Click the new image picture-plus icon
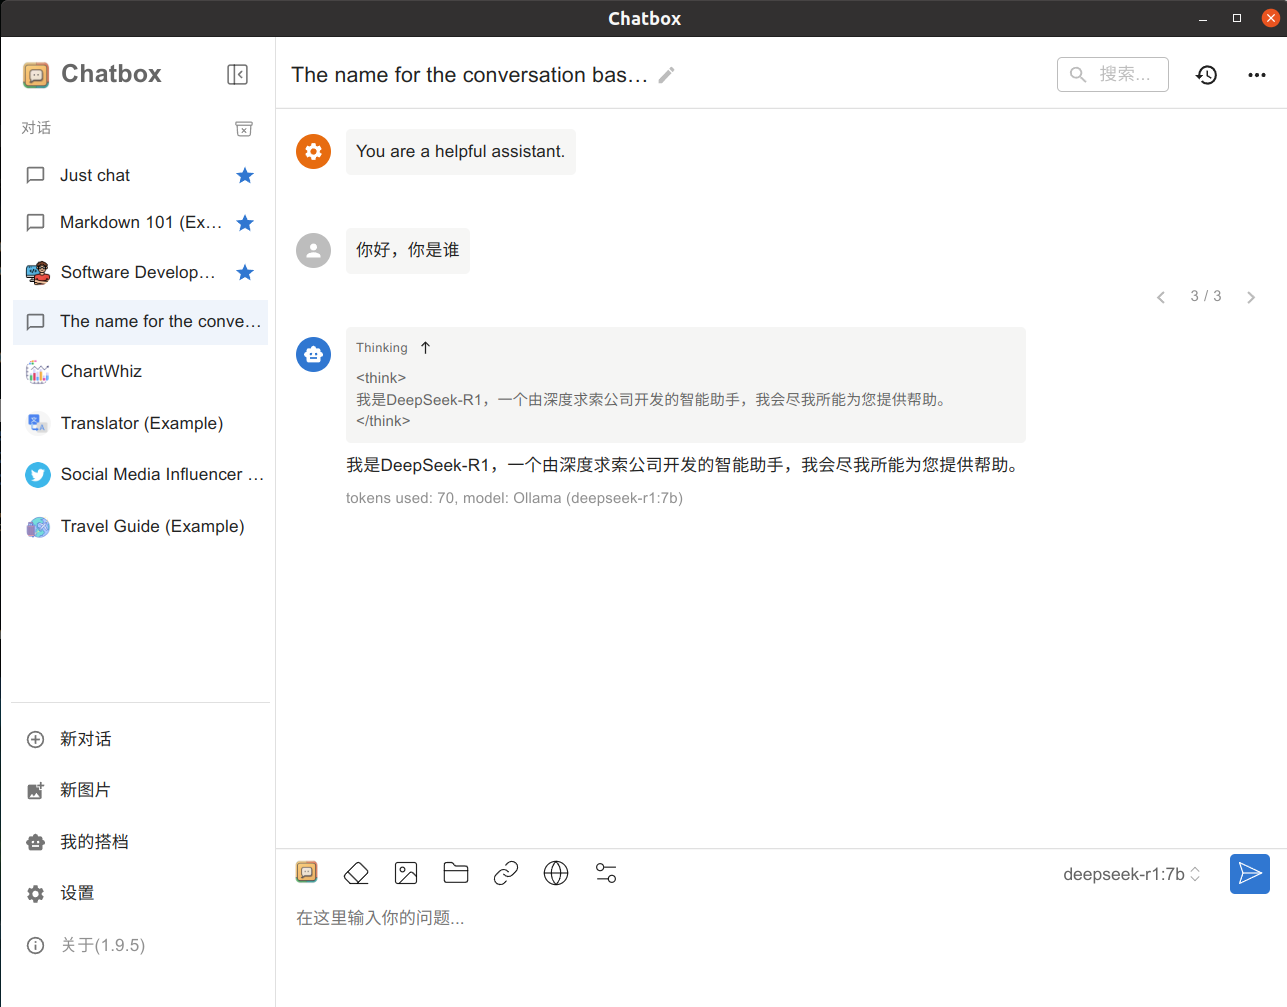The image size is (1287, 1007). click(x=36, y=790)
